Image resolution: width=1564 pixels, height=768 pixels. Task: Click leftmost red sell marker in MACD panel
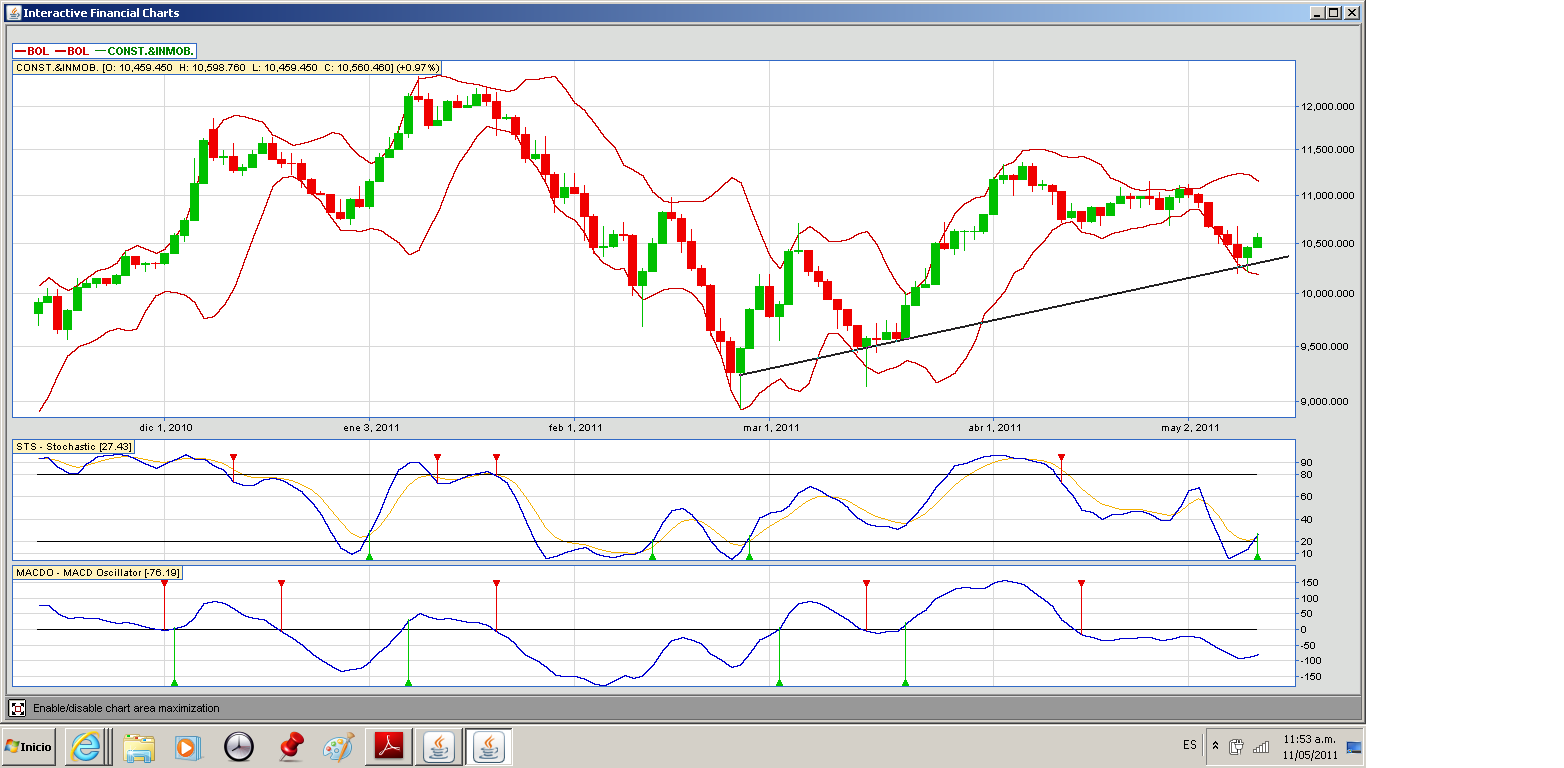click(164, 583)
